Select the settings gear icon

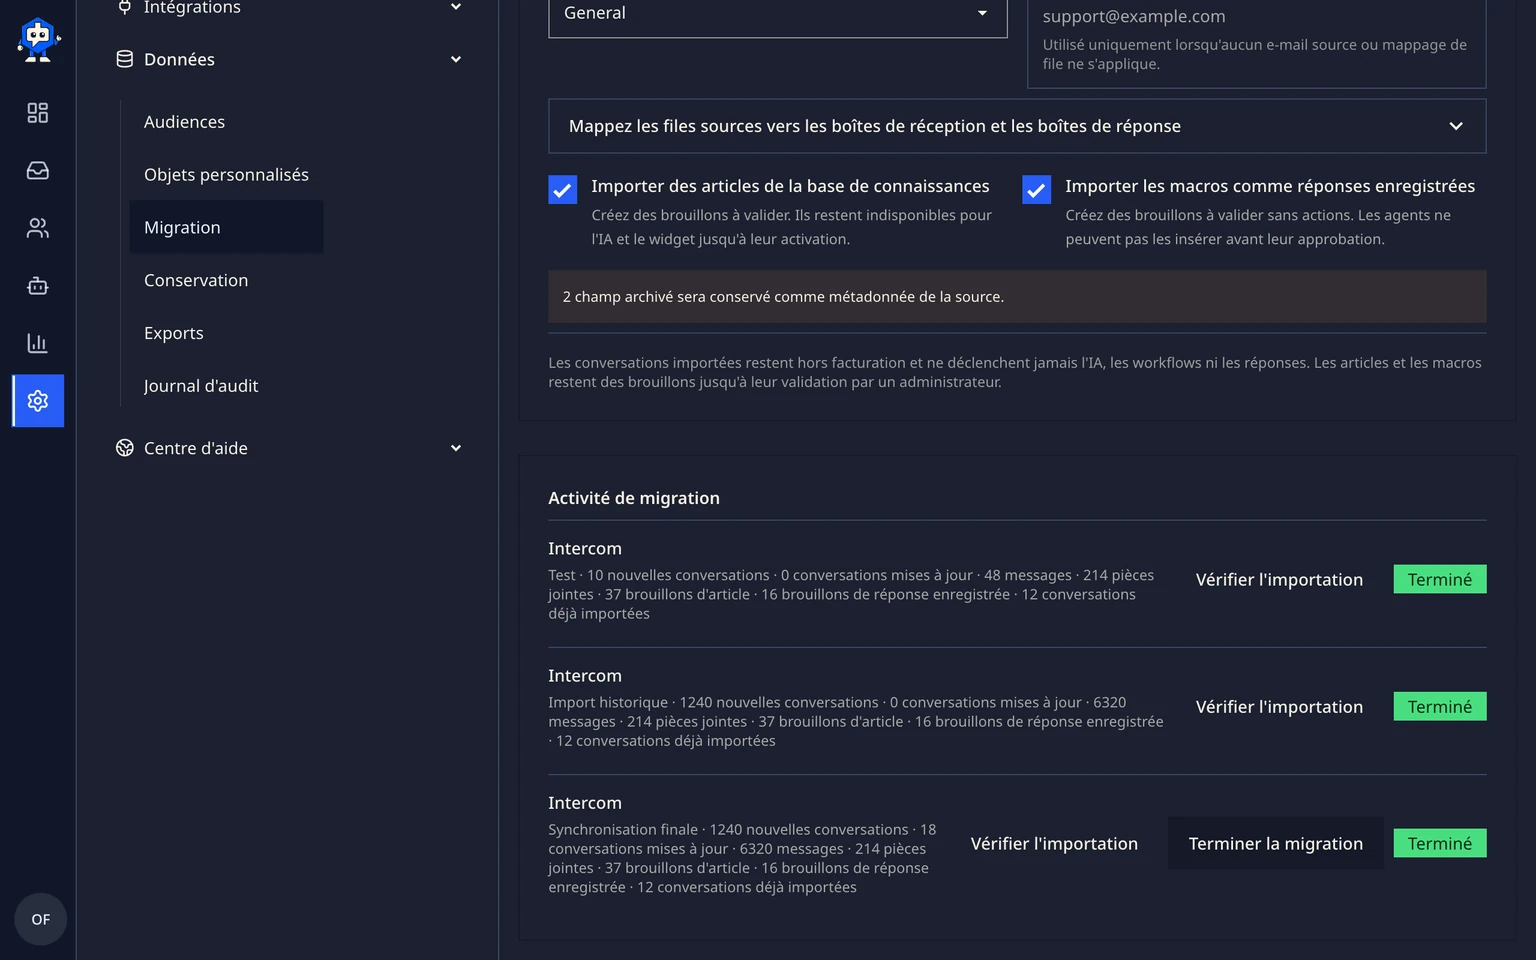tap(38, 401)
